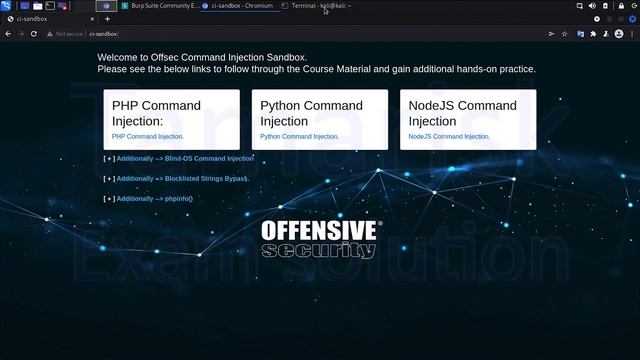The height and width of the screenshot is (360, 640).
Task: Click the Not secure warning icon
Action: [50, 34]
